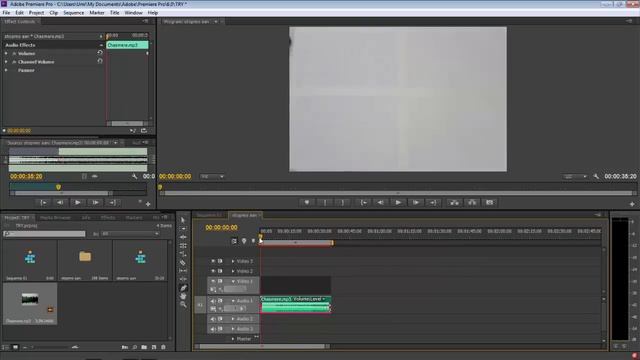Image resolution: width=640 pixels, height=360 pixels.
Task: Click the Extract button in the Program monitor
Action: pyautogui.click(x=472, y=202)
